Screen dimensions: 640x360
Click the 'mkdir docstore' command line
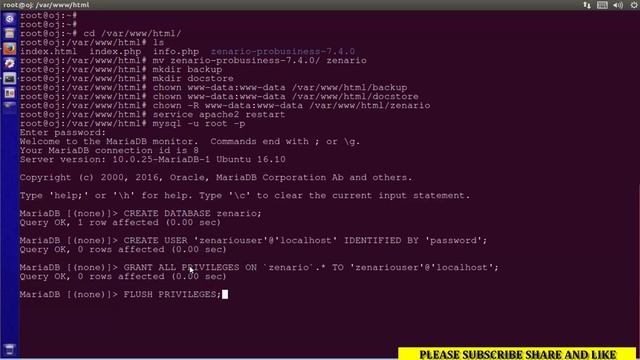(x=193, y=78)
